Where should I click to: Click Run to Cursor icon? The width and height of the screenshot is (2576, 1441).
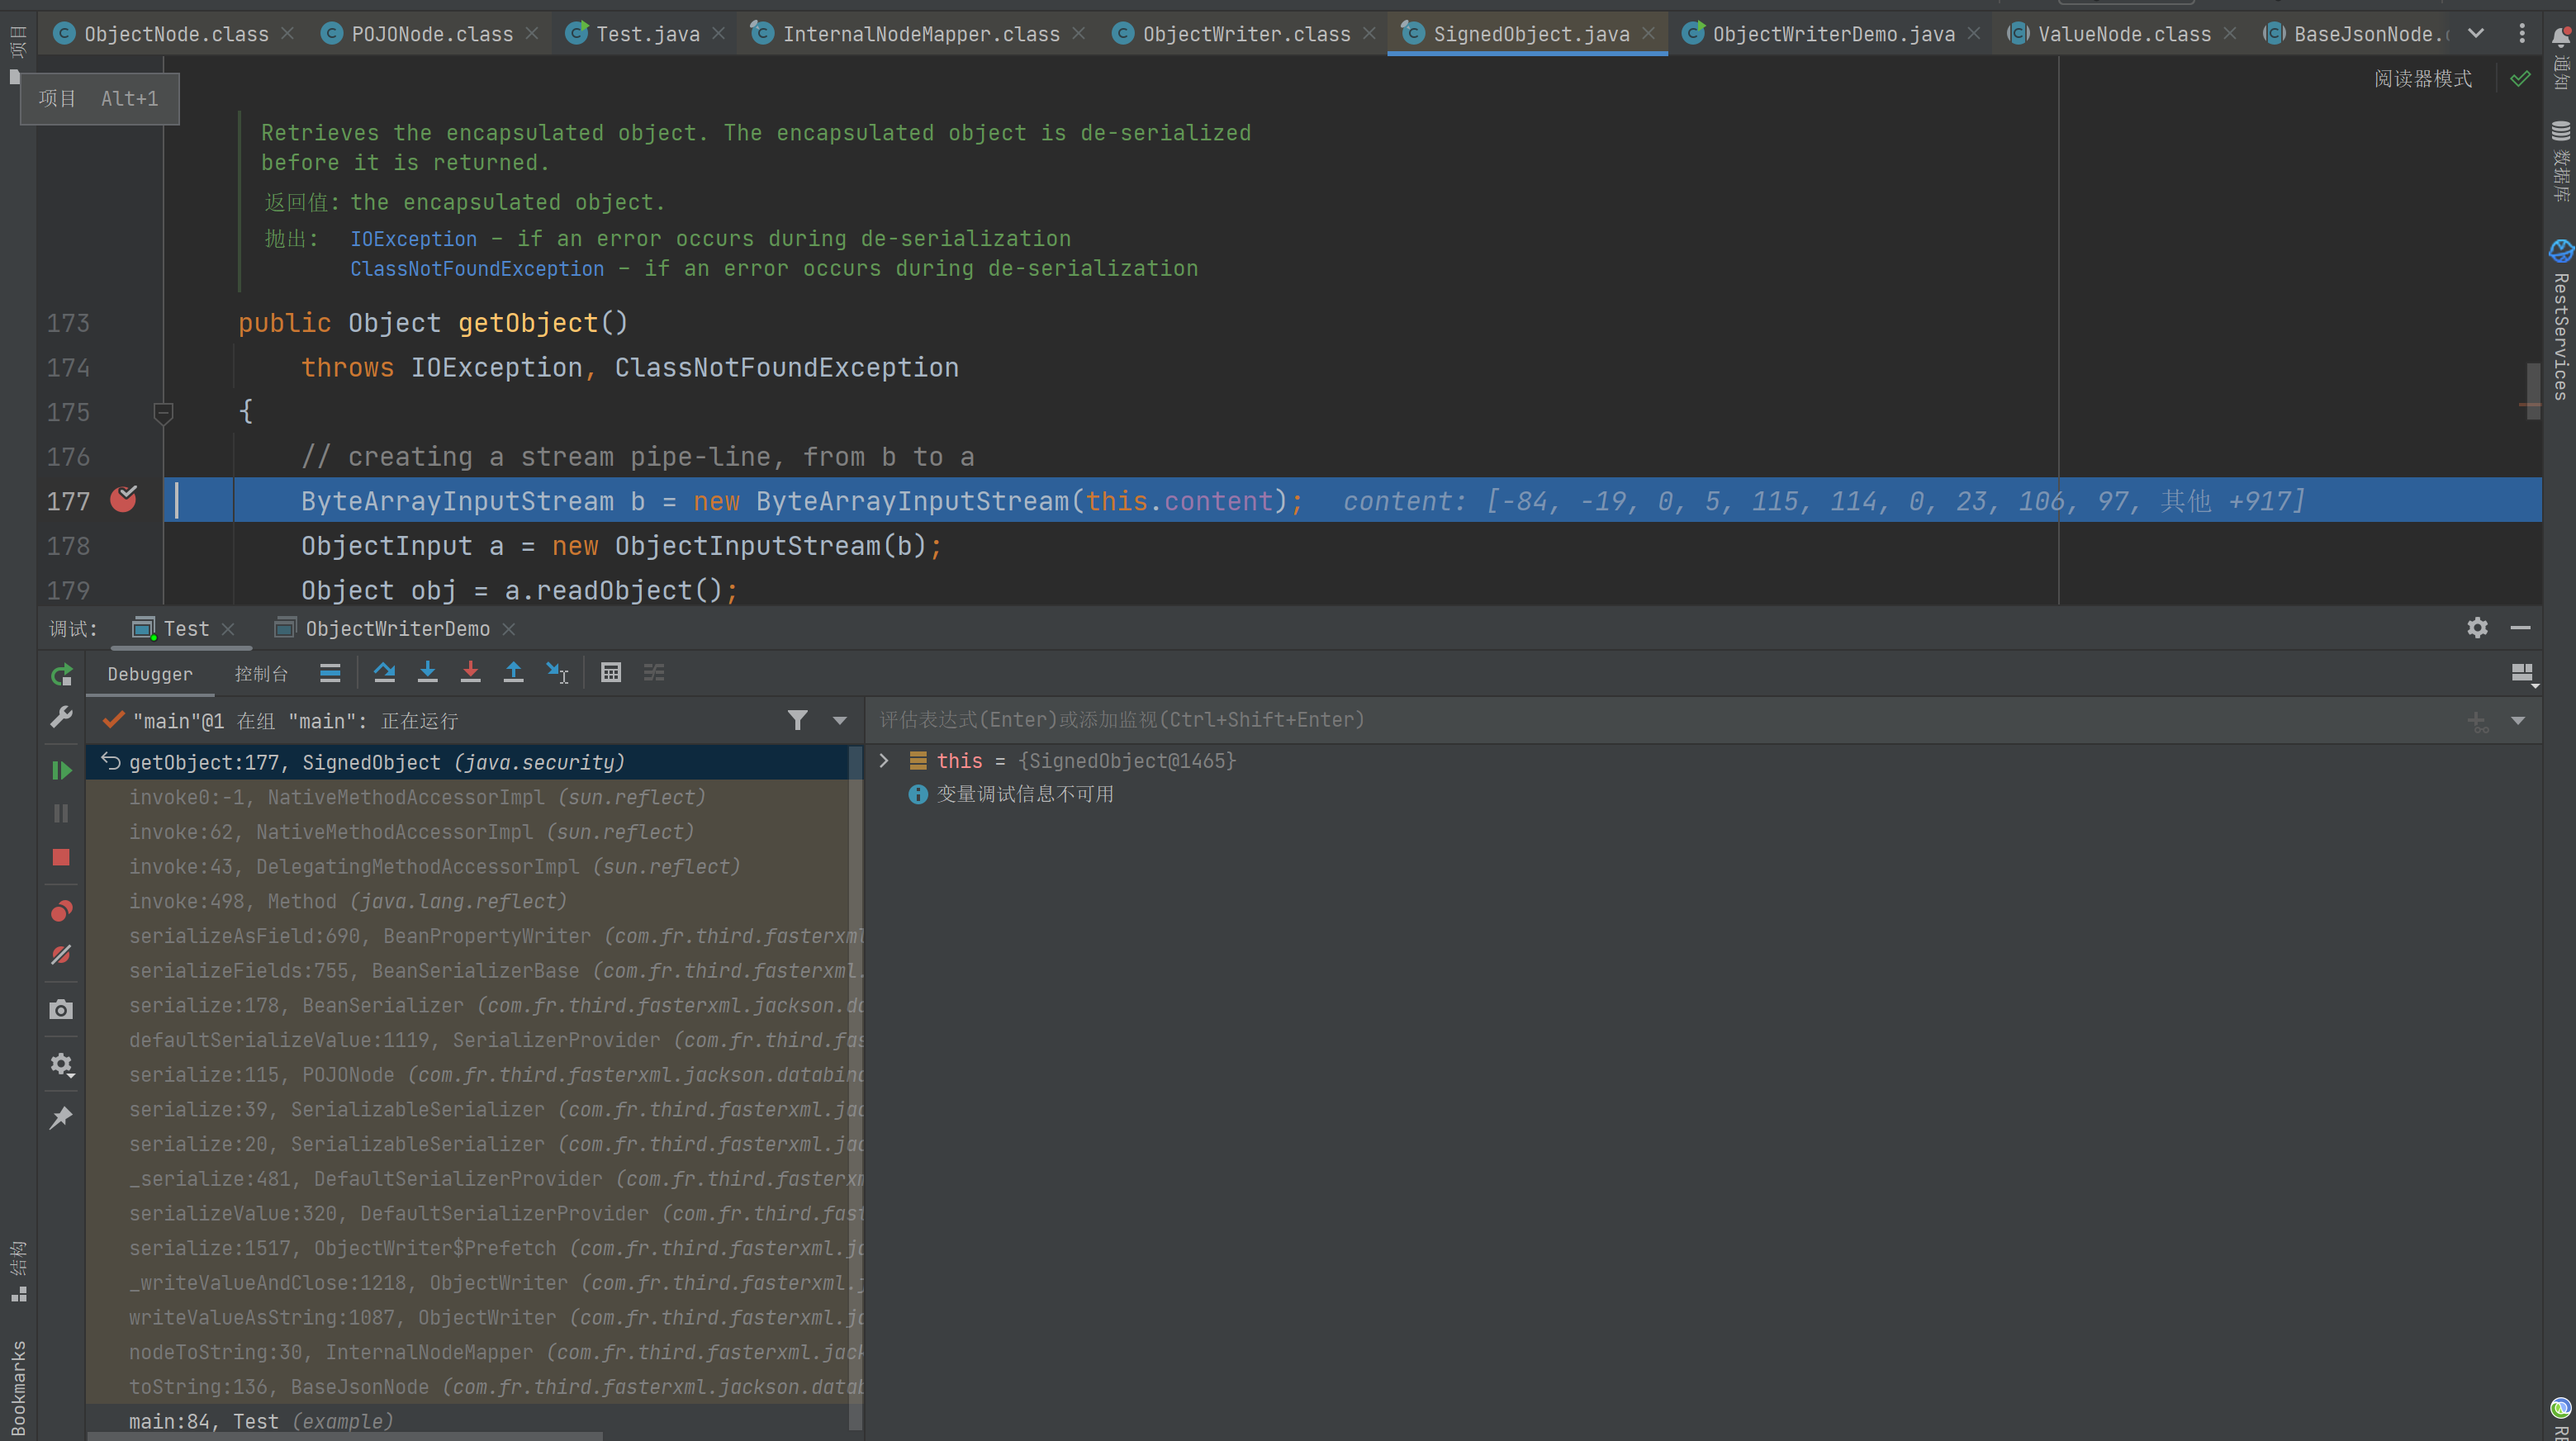tap(557, 673)
